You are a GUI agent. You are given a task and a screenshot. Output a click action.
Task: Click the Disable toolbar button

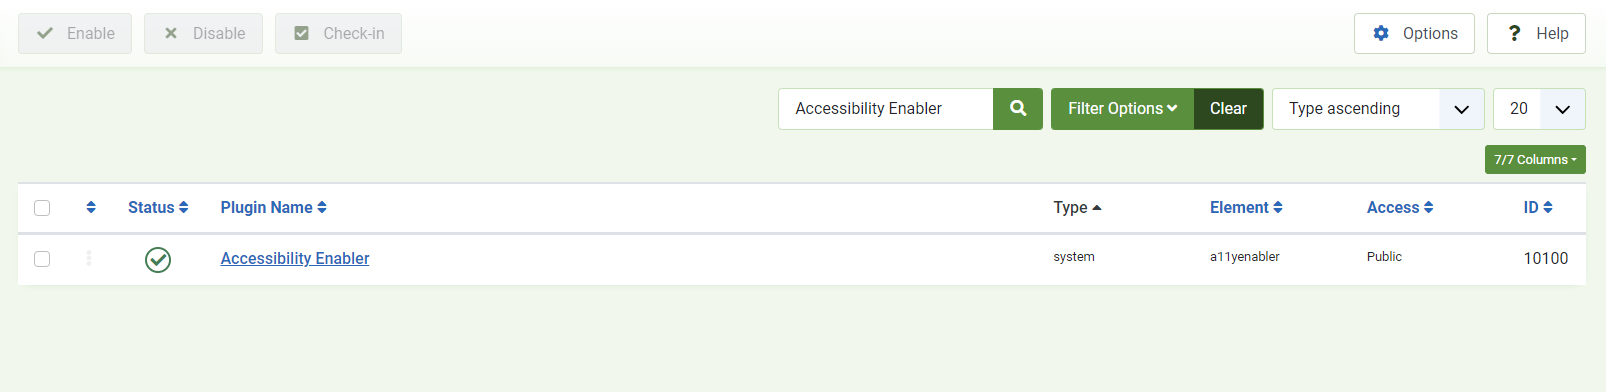click(203, 33)
